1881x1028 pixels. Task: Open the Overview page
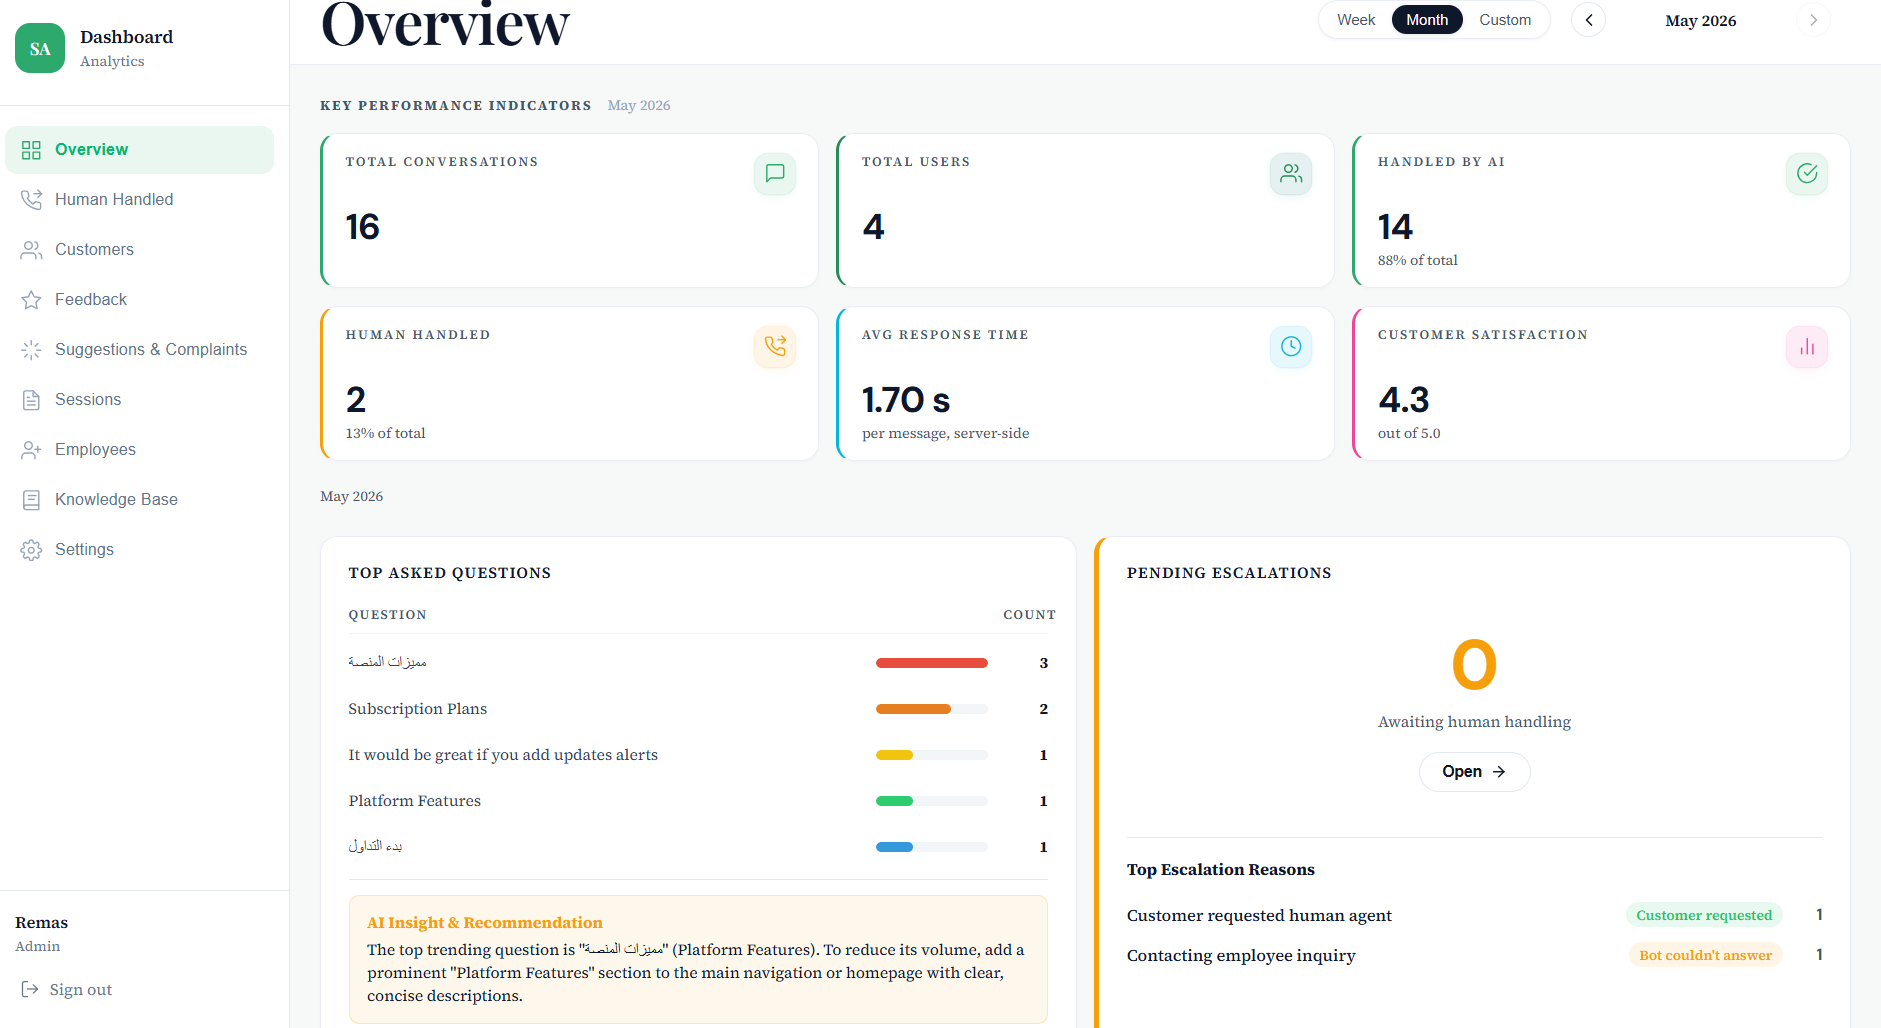pyautogui.click(x=139, y=150)
